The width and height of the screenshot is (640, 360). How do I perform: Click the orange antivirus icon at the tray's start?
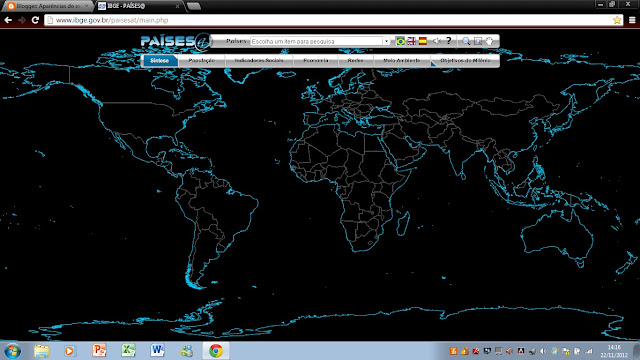pos(453,351)
